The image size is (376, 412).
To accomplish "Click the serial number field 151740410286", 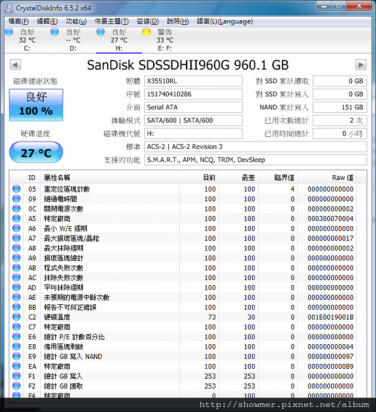I will [x=193, y=94].
